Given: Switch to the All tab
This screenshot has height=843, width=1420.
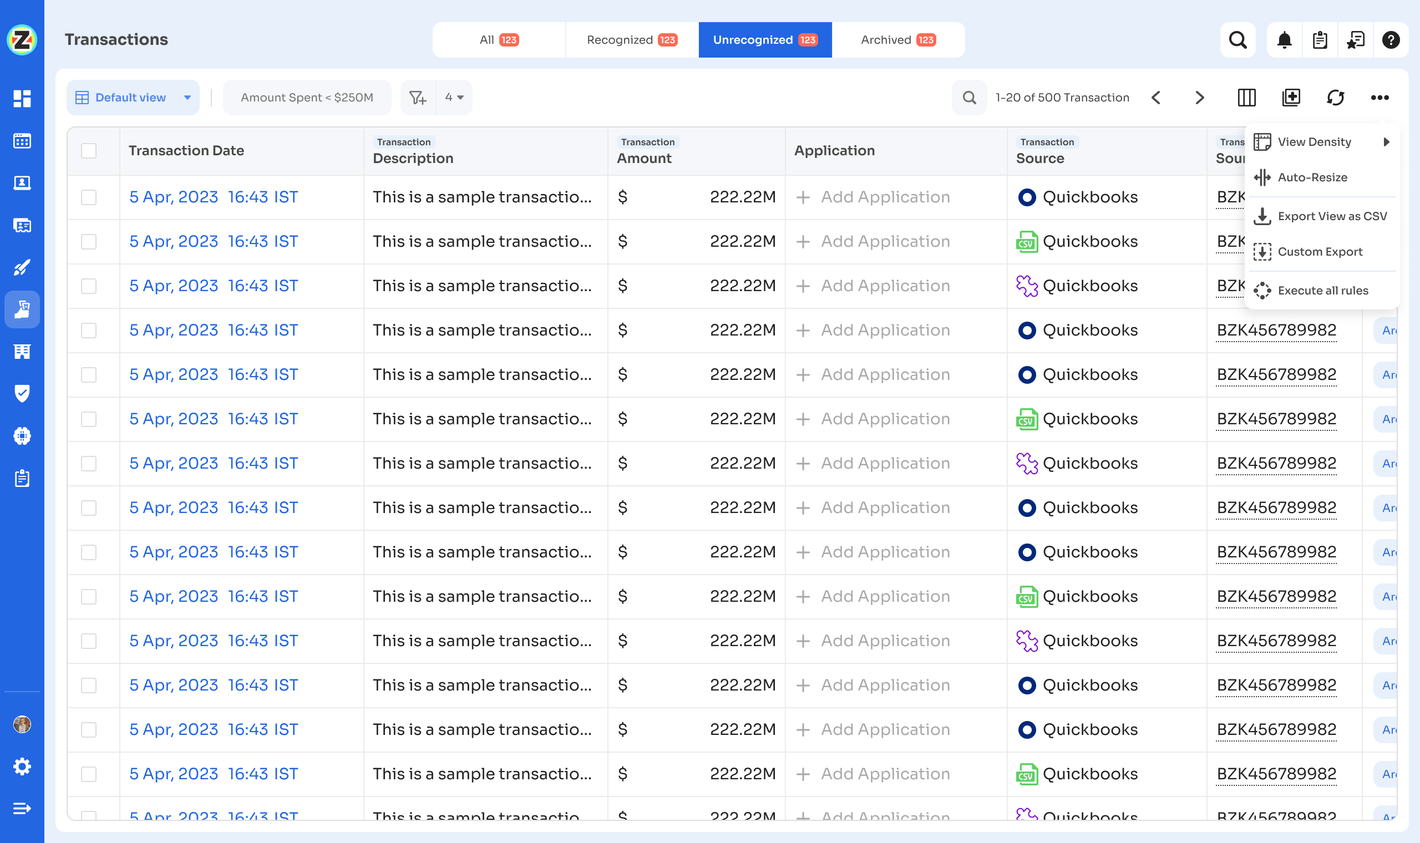Looking at the screenshot, I should point(499,40).
